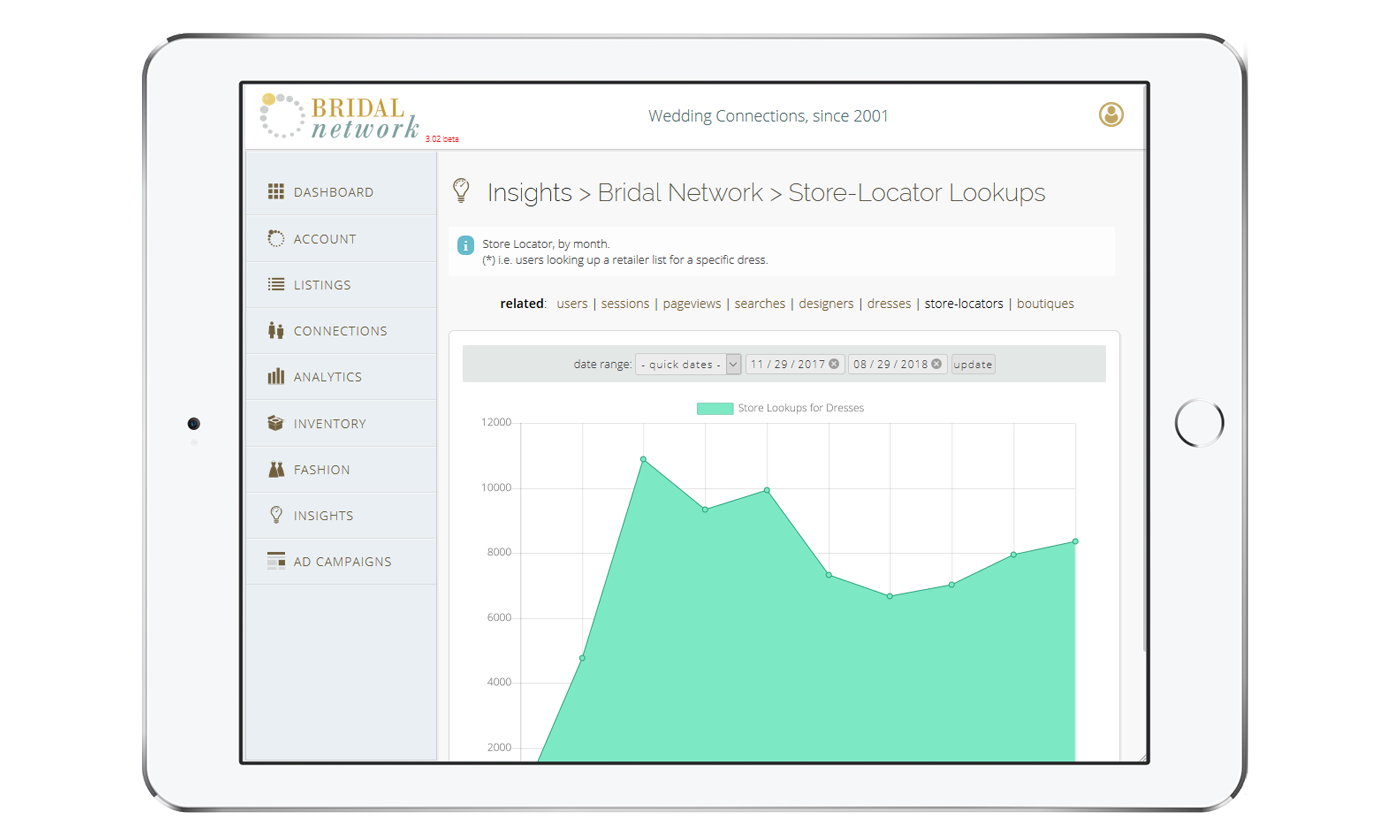Go to related designers link
Image resolution: width=1400 pixels, height=837 pixels.
click(x=826, y=304)
